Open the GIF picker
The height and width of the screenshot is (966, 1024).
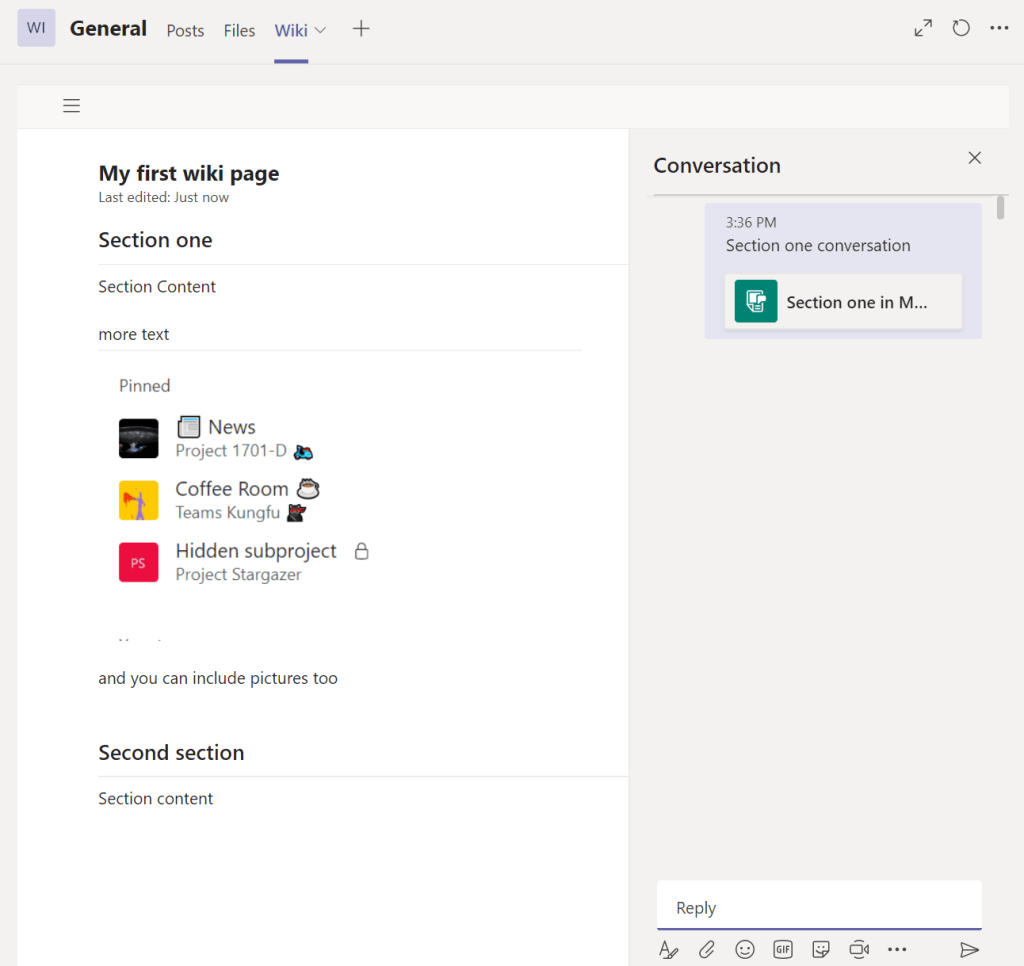tap(782, 950)
